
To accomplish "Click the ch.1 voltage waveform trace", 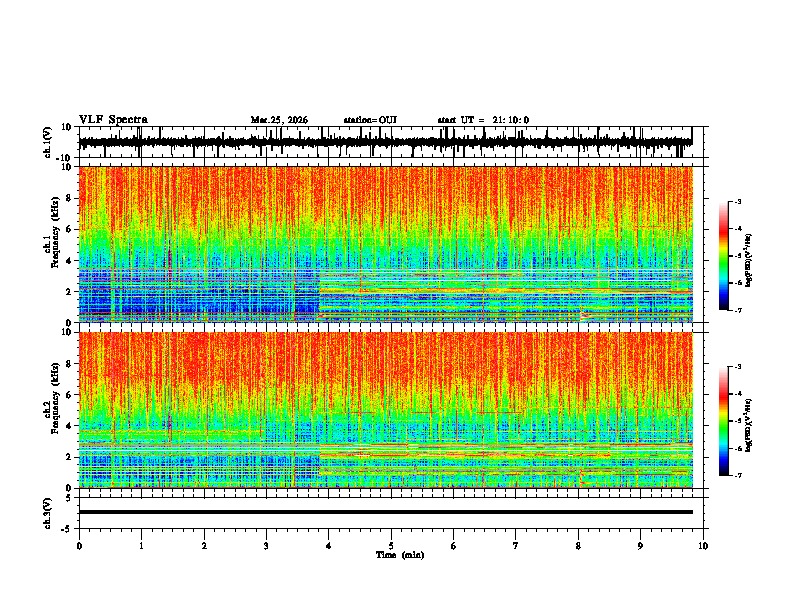I will 385,142.
